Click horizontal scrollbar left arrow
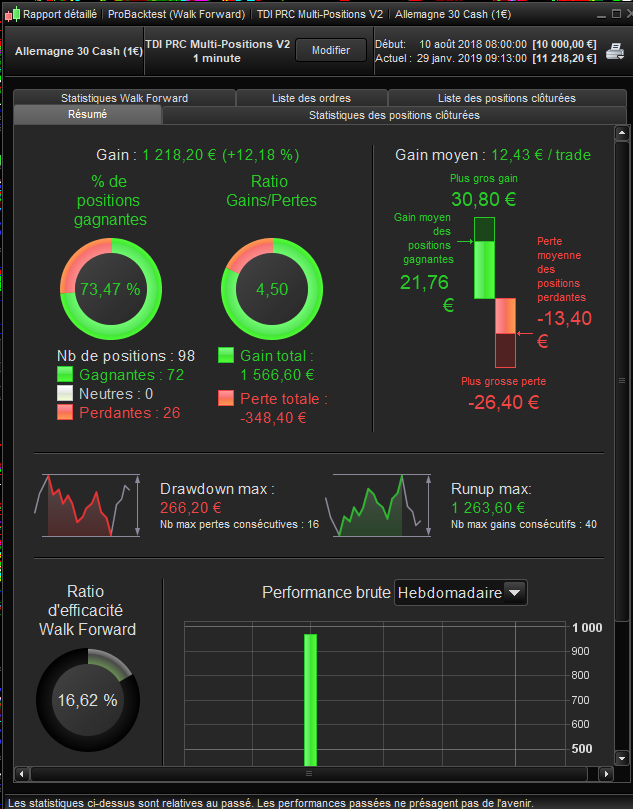 pyautogui.click(x=22, y=773)
